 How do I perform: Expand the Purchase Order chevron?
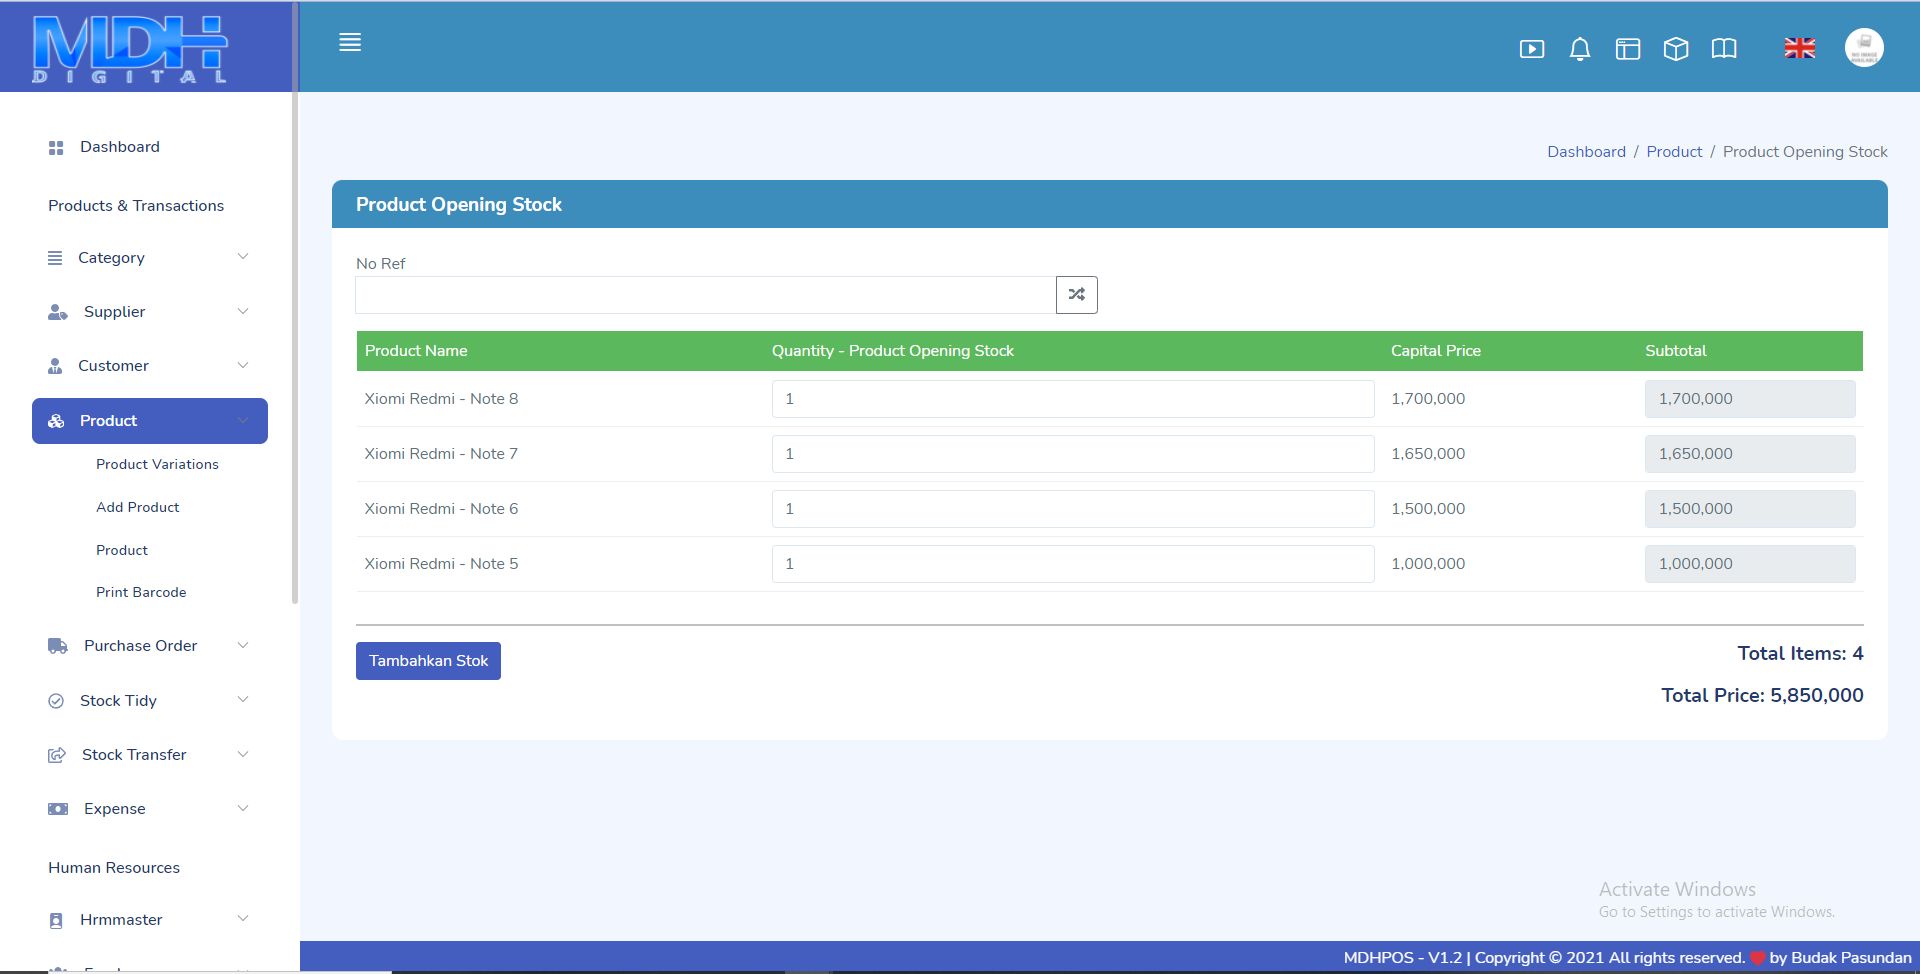243,645
